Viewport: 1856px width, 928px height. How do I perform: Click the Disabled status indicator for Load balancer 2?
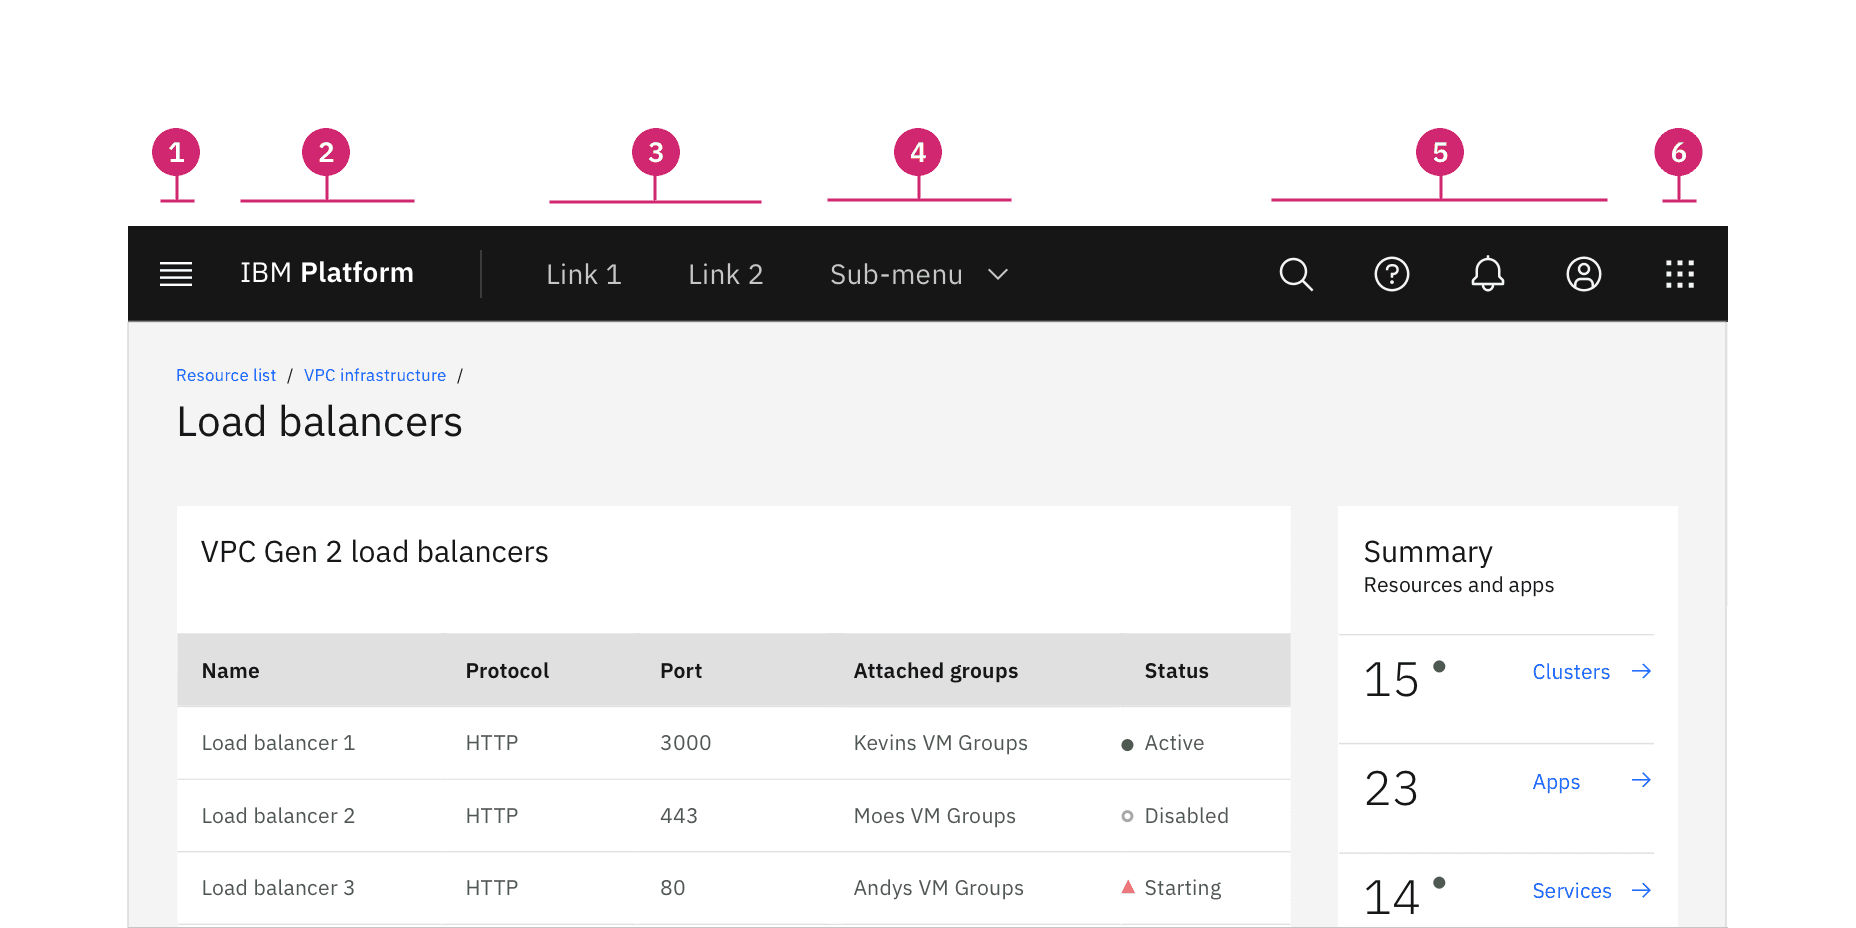coord(1128,815)
